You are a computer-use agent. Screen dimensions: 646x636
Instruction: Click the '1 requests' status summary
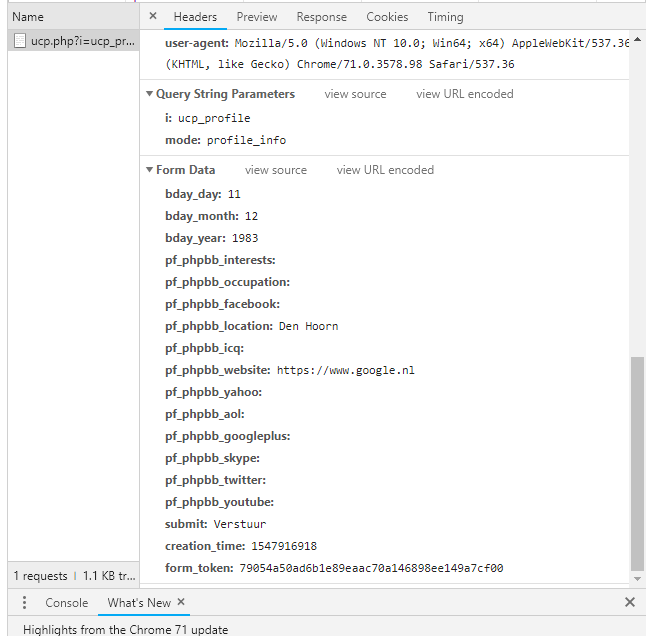(40, 575)
